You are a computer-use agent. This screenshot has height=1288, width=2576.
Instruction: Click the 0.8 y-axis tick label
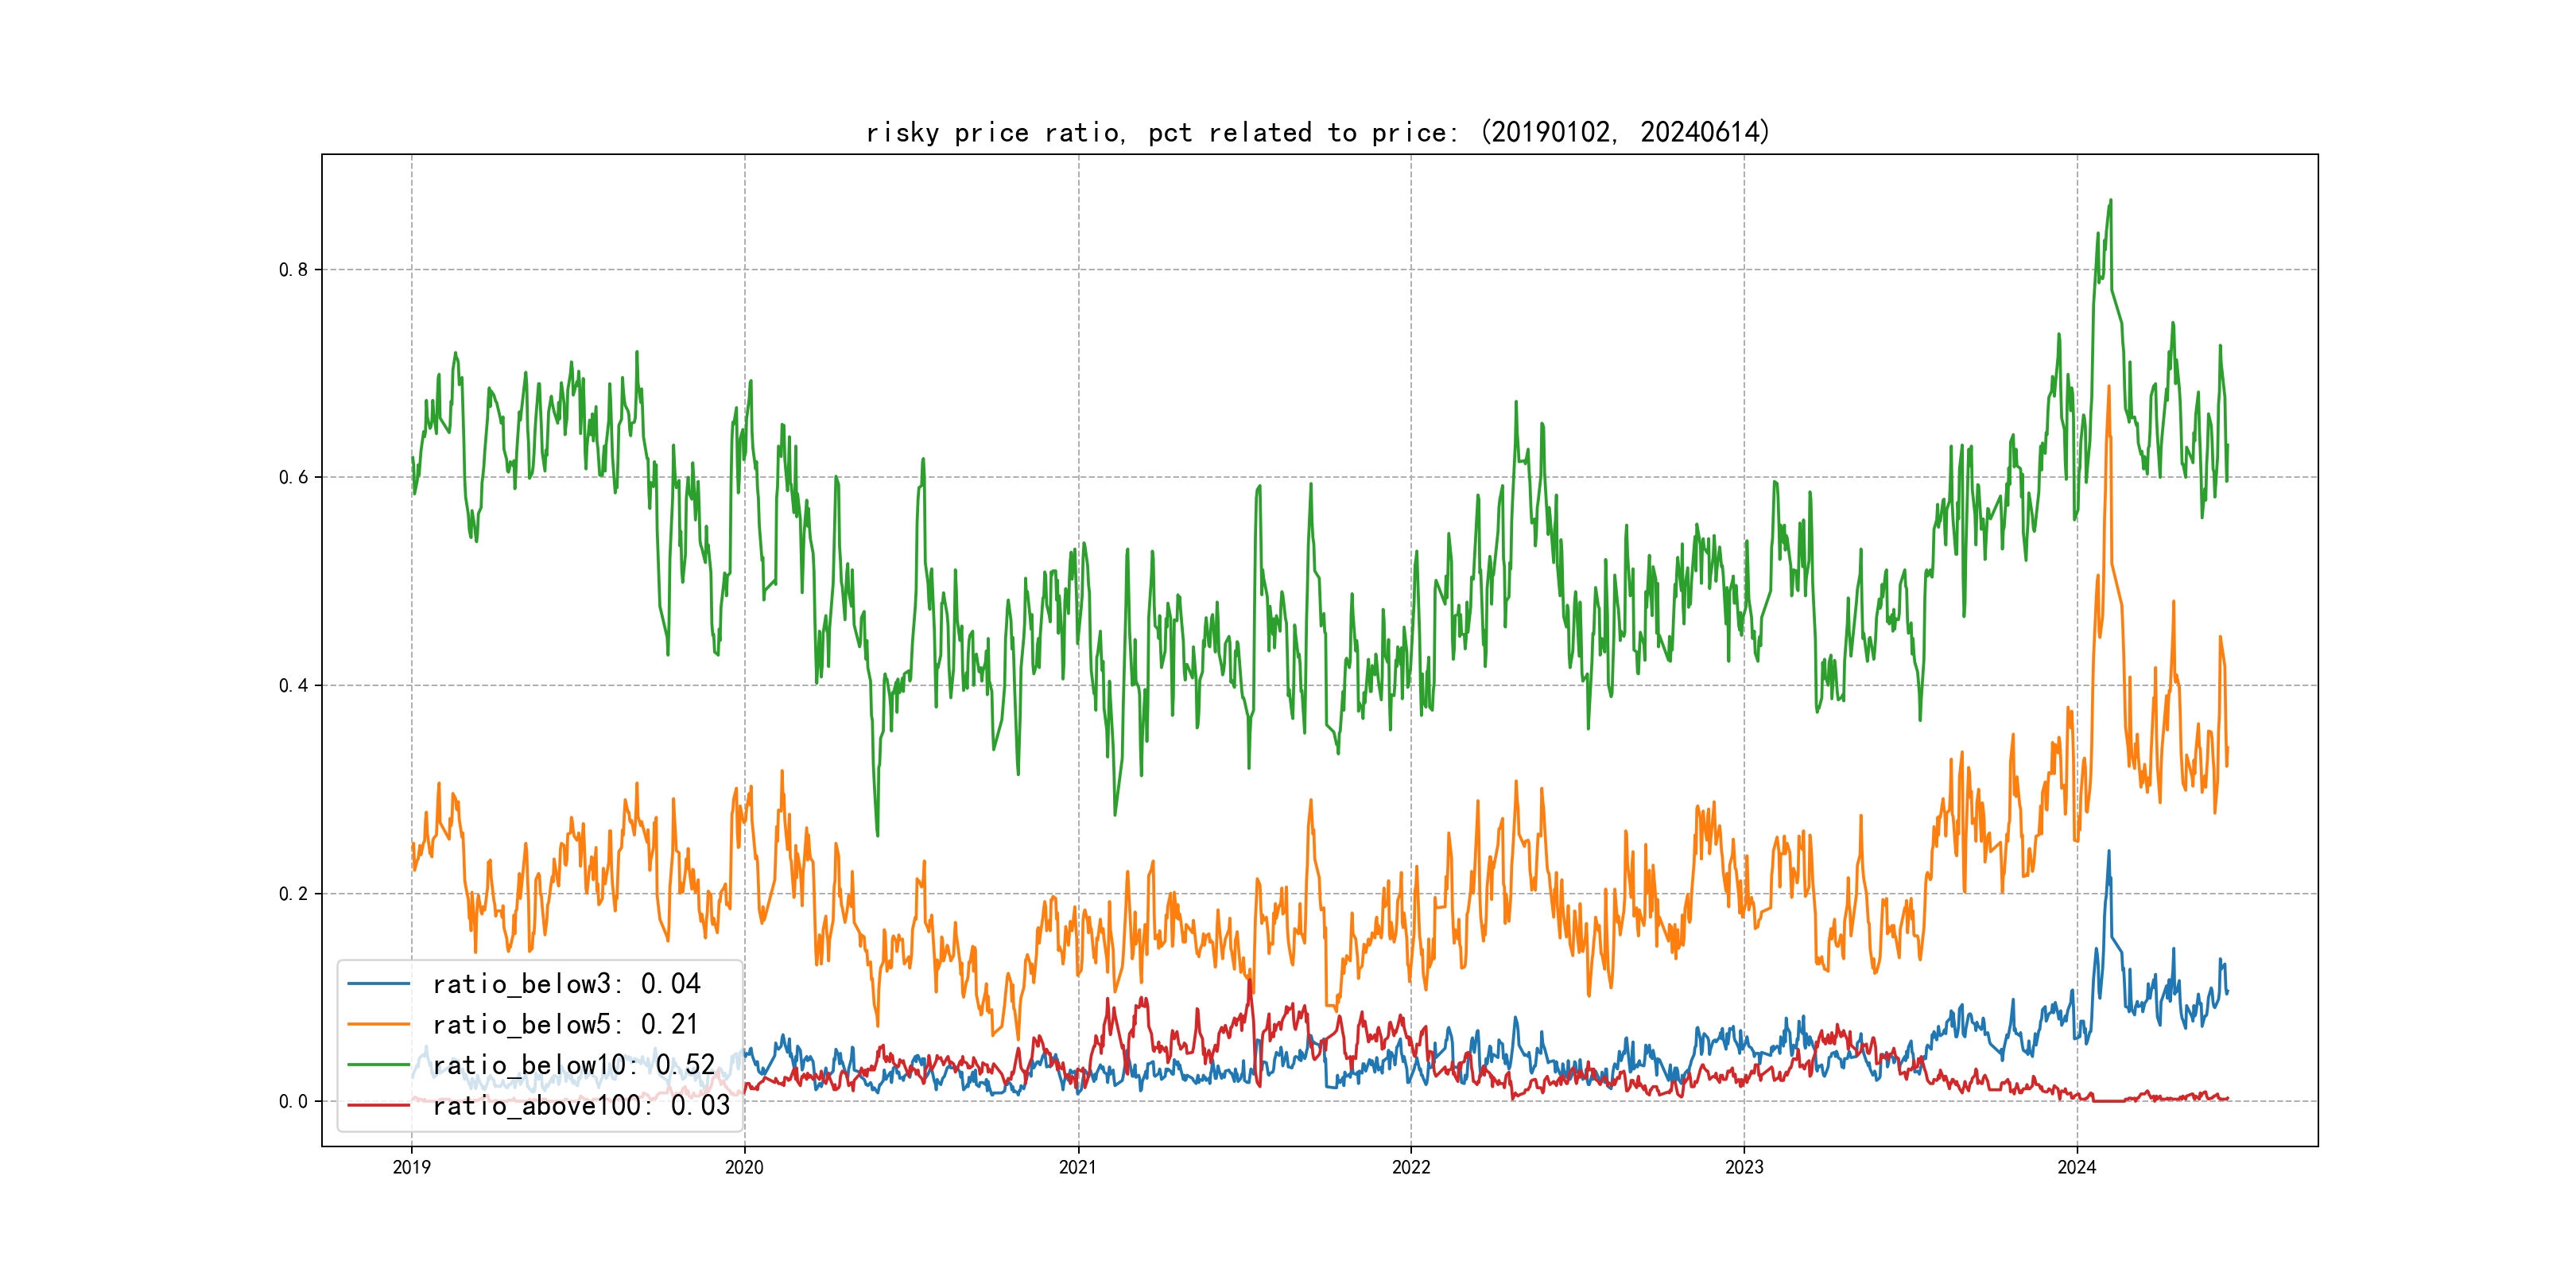(293, 270)
